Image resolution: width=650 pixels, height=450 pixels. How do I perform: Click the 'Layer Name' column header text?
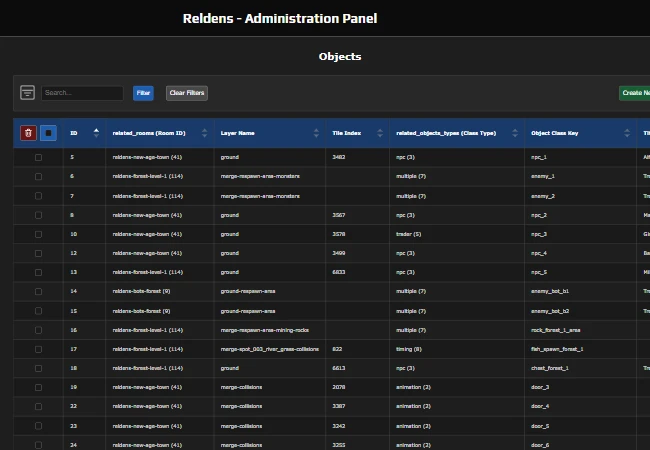(238, 133)
